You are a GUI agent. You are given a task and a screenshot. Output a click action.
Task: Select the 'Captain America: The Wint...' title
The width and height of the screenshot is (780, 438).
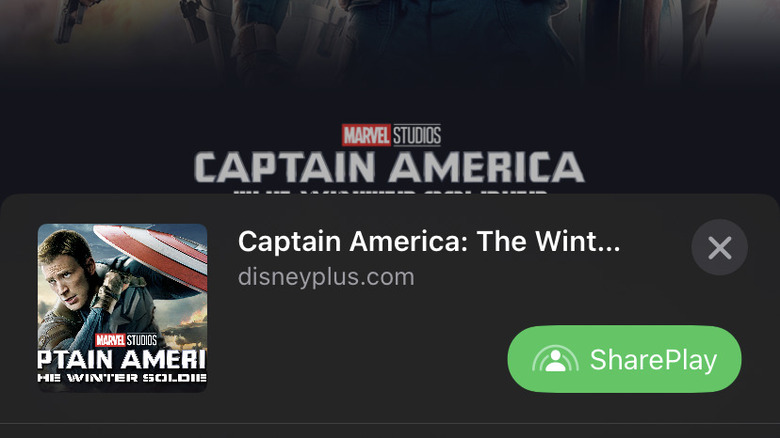click(429, 241)
